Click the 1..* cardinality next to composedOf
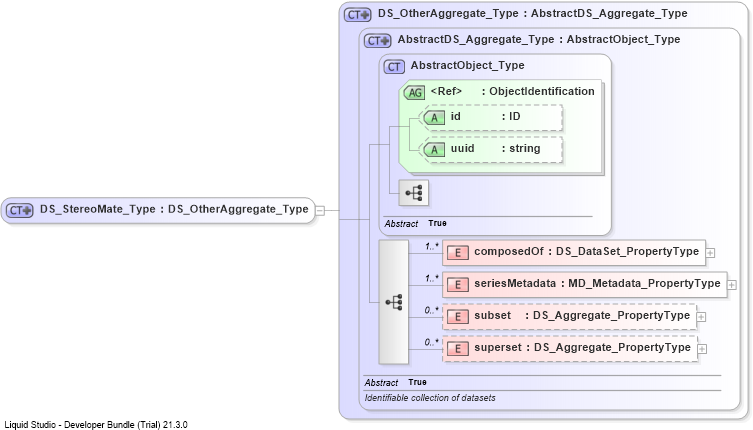Viewport: 753px width, 430px height. (432, 246)
